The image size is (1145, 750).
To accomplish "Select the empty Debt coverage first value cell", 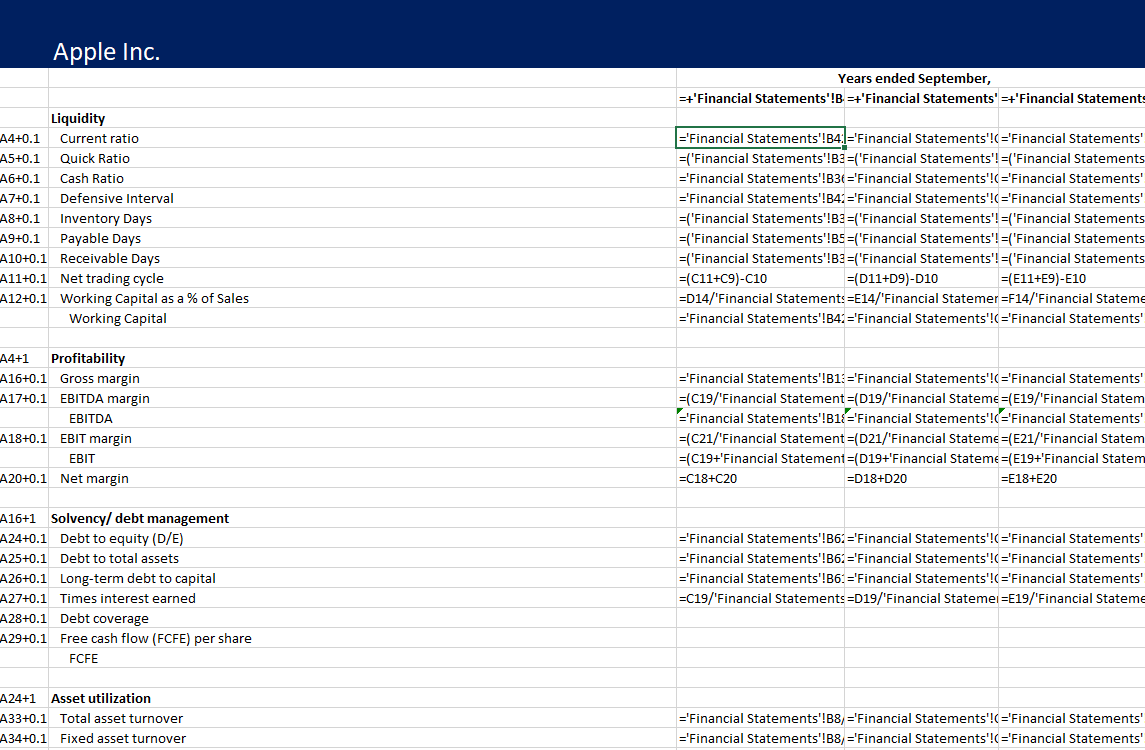I will (760, 619).
